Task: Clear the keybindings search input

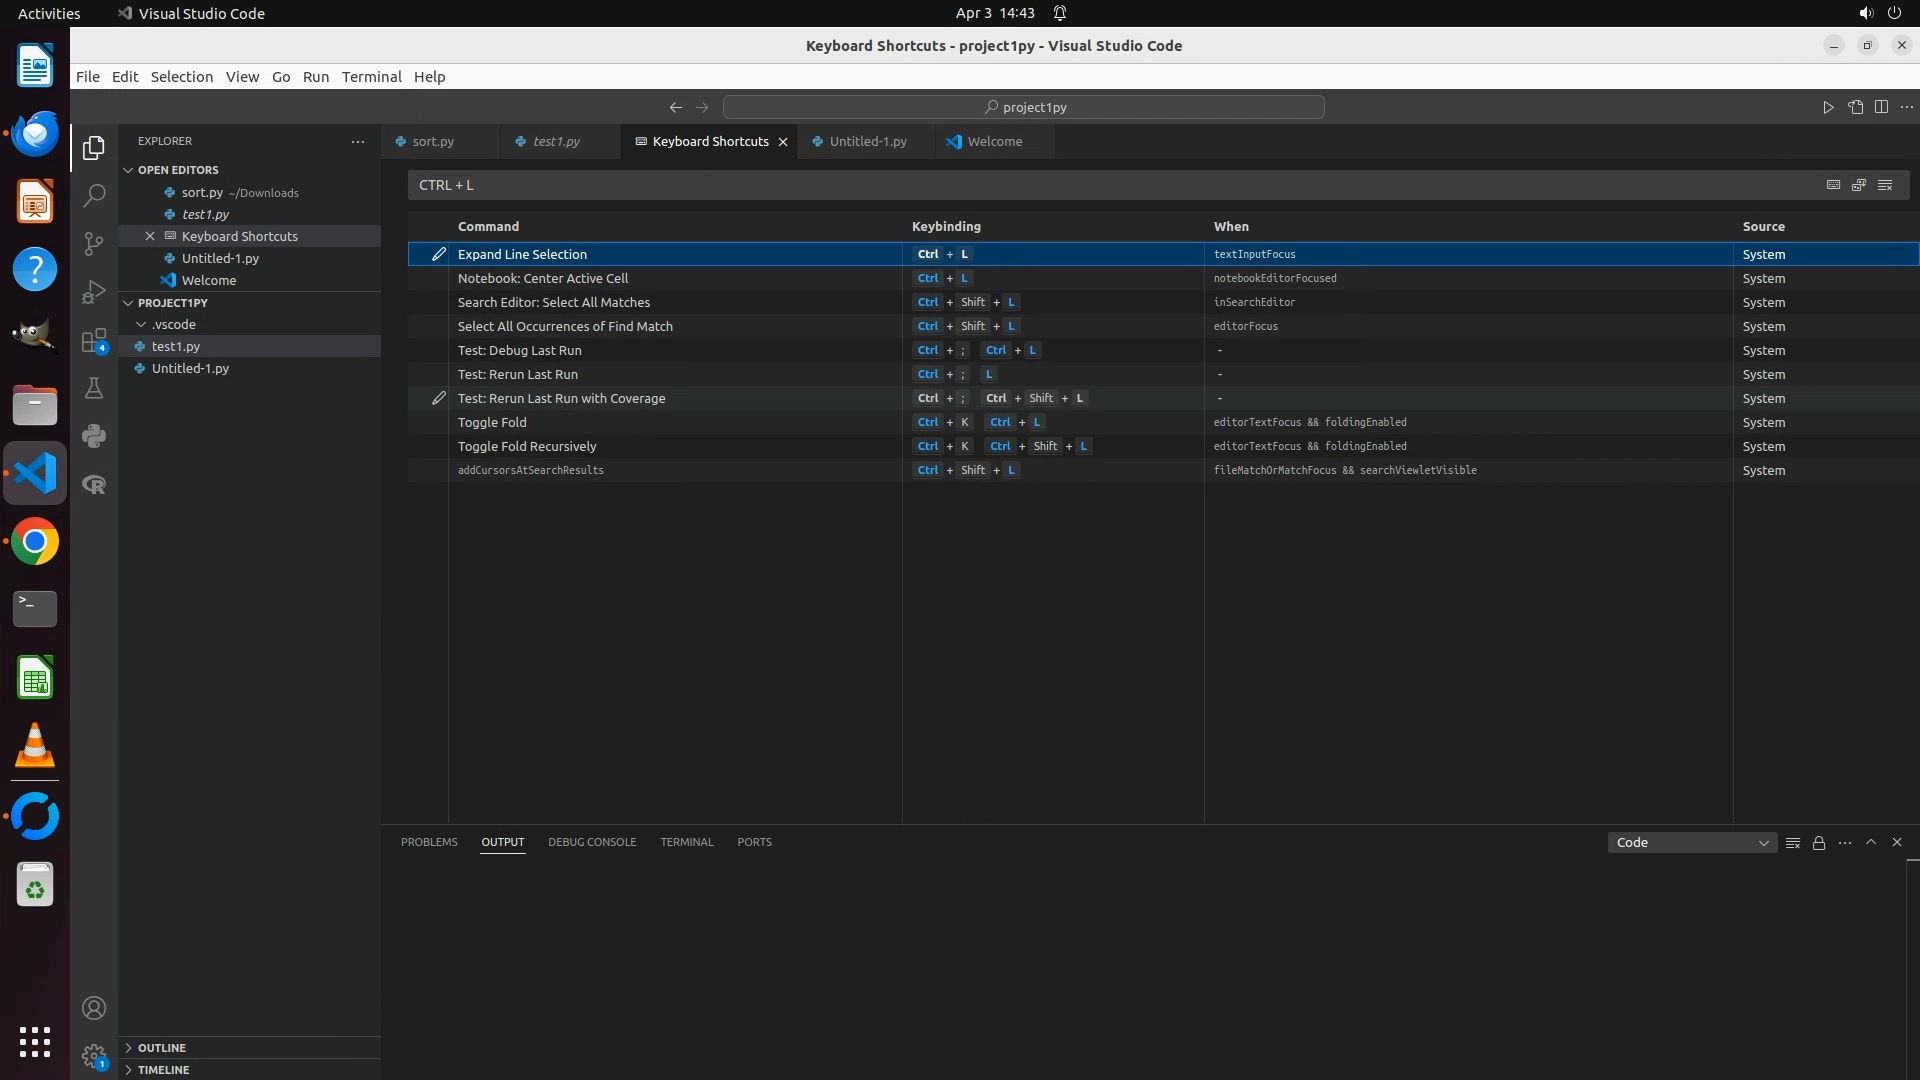Action: (x=1885, y=185)
